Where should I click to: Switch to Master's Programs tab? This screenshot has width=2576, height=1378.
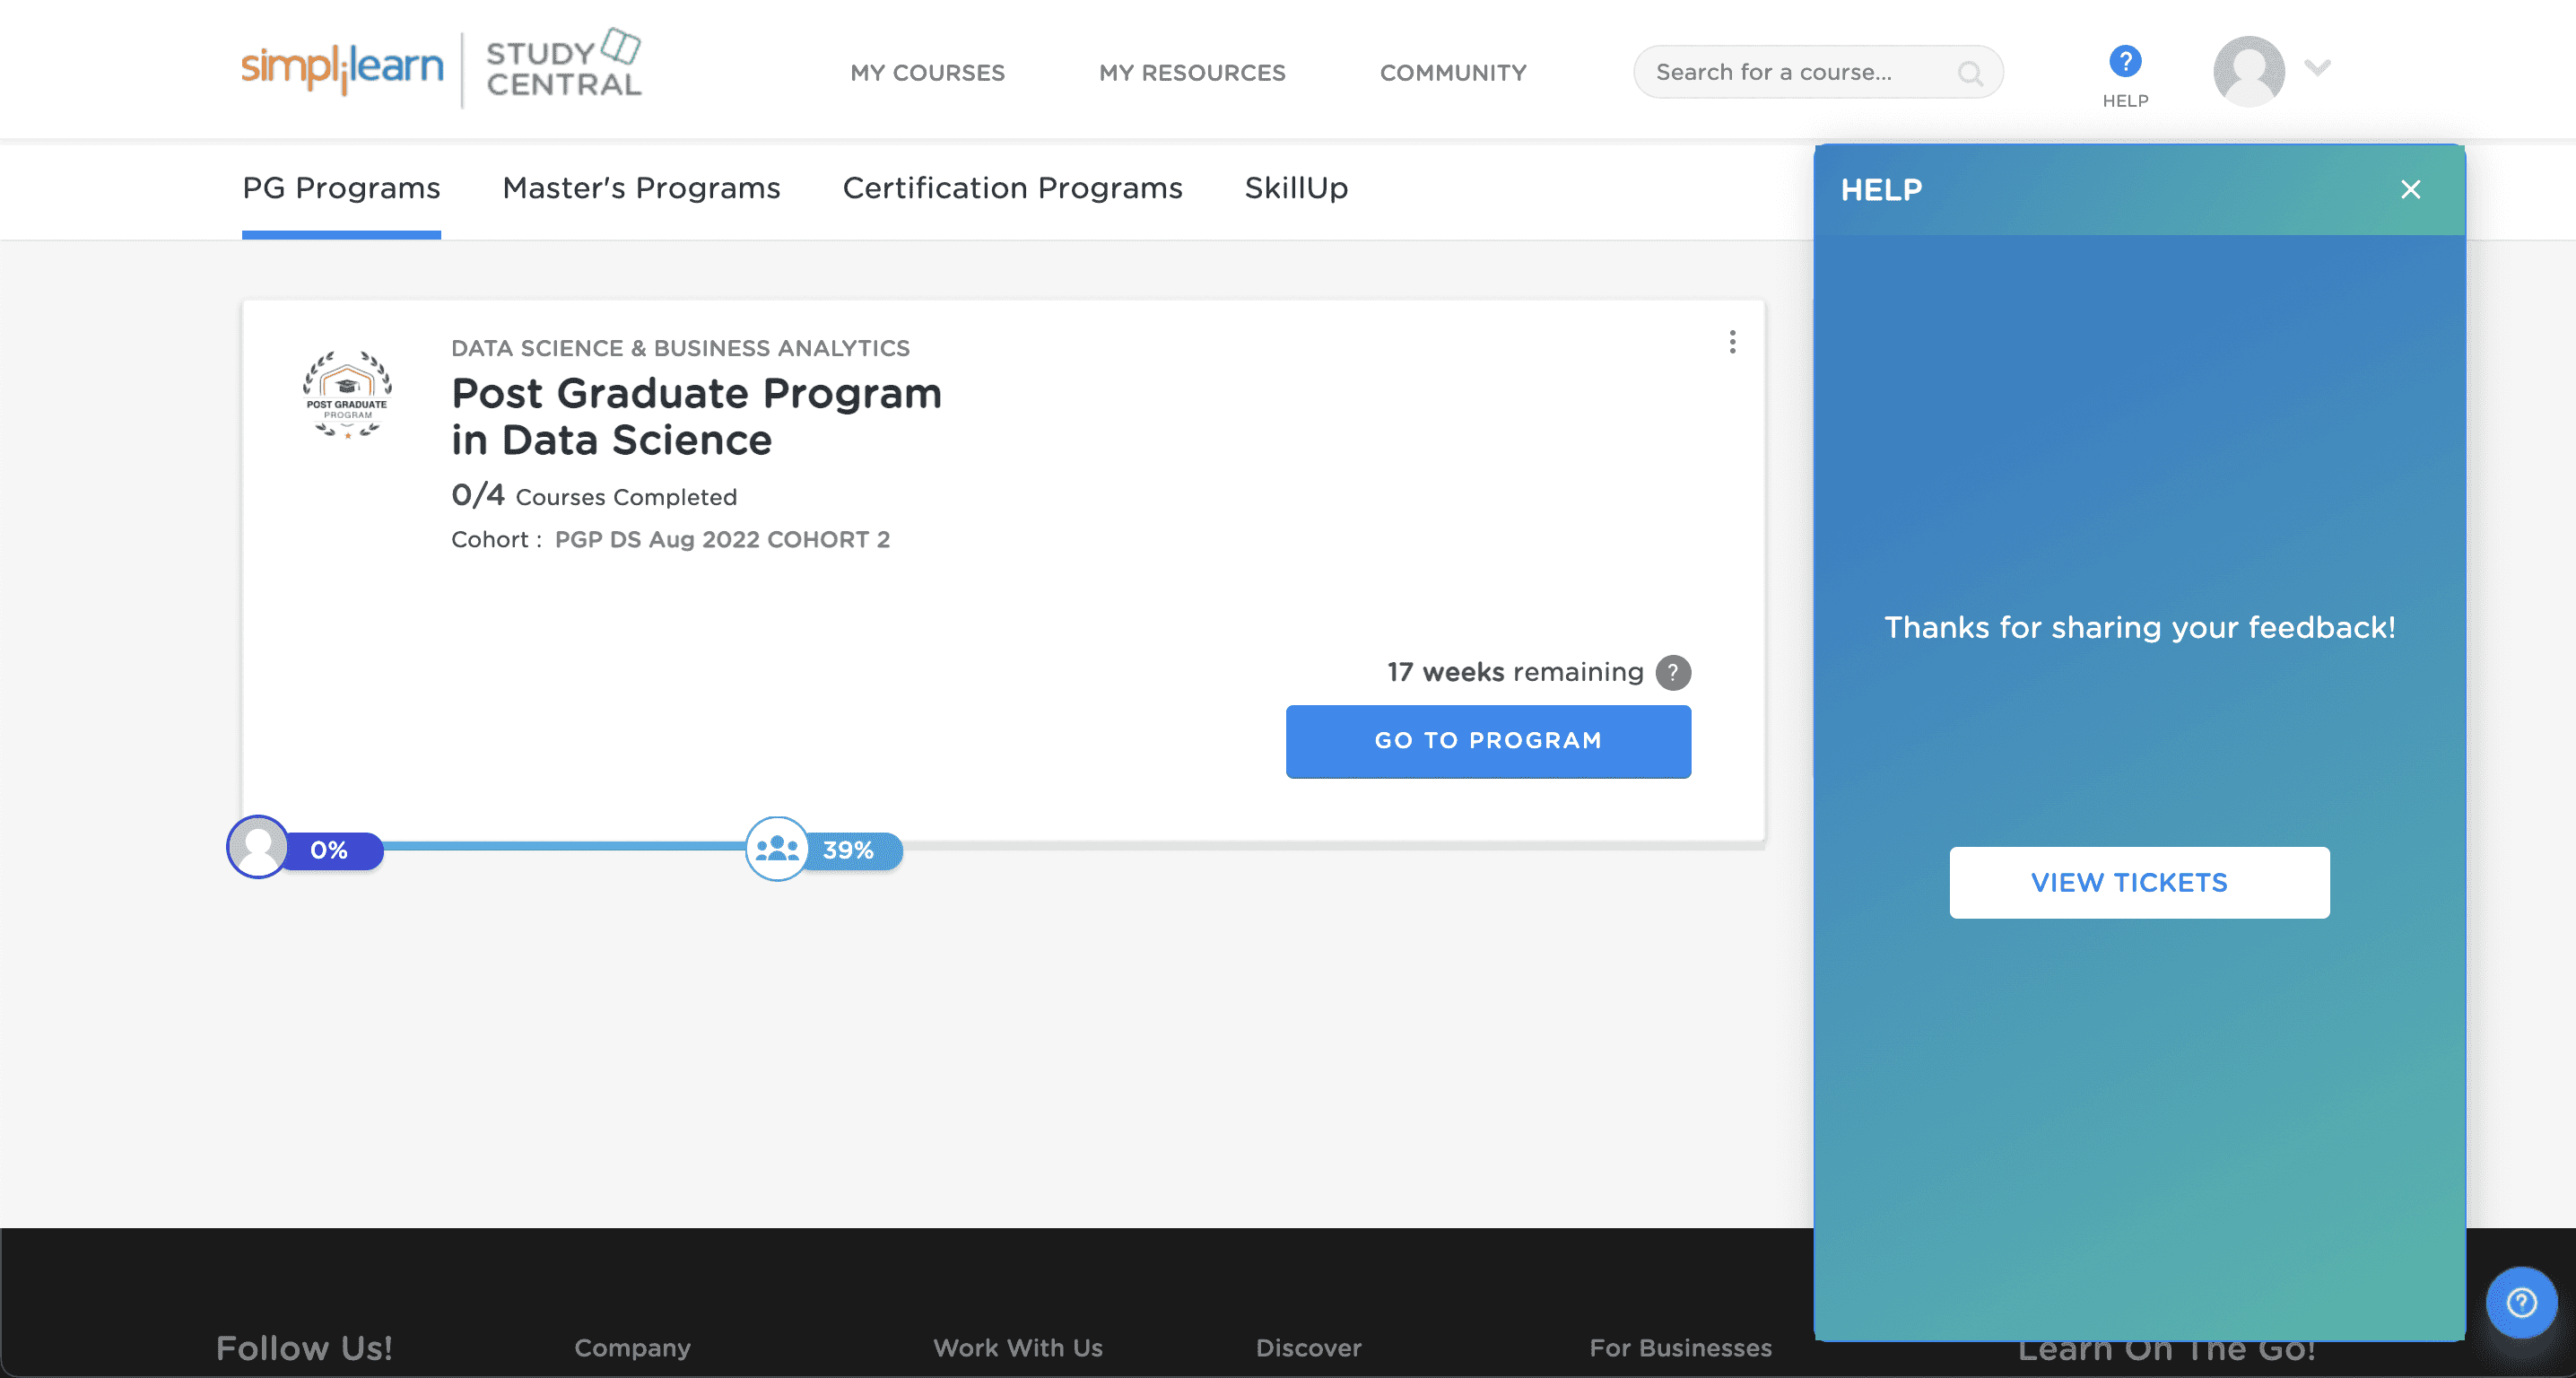(x=641, y=189)
